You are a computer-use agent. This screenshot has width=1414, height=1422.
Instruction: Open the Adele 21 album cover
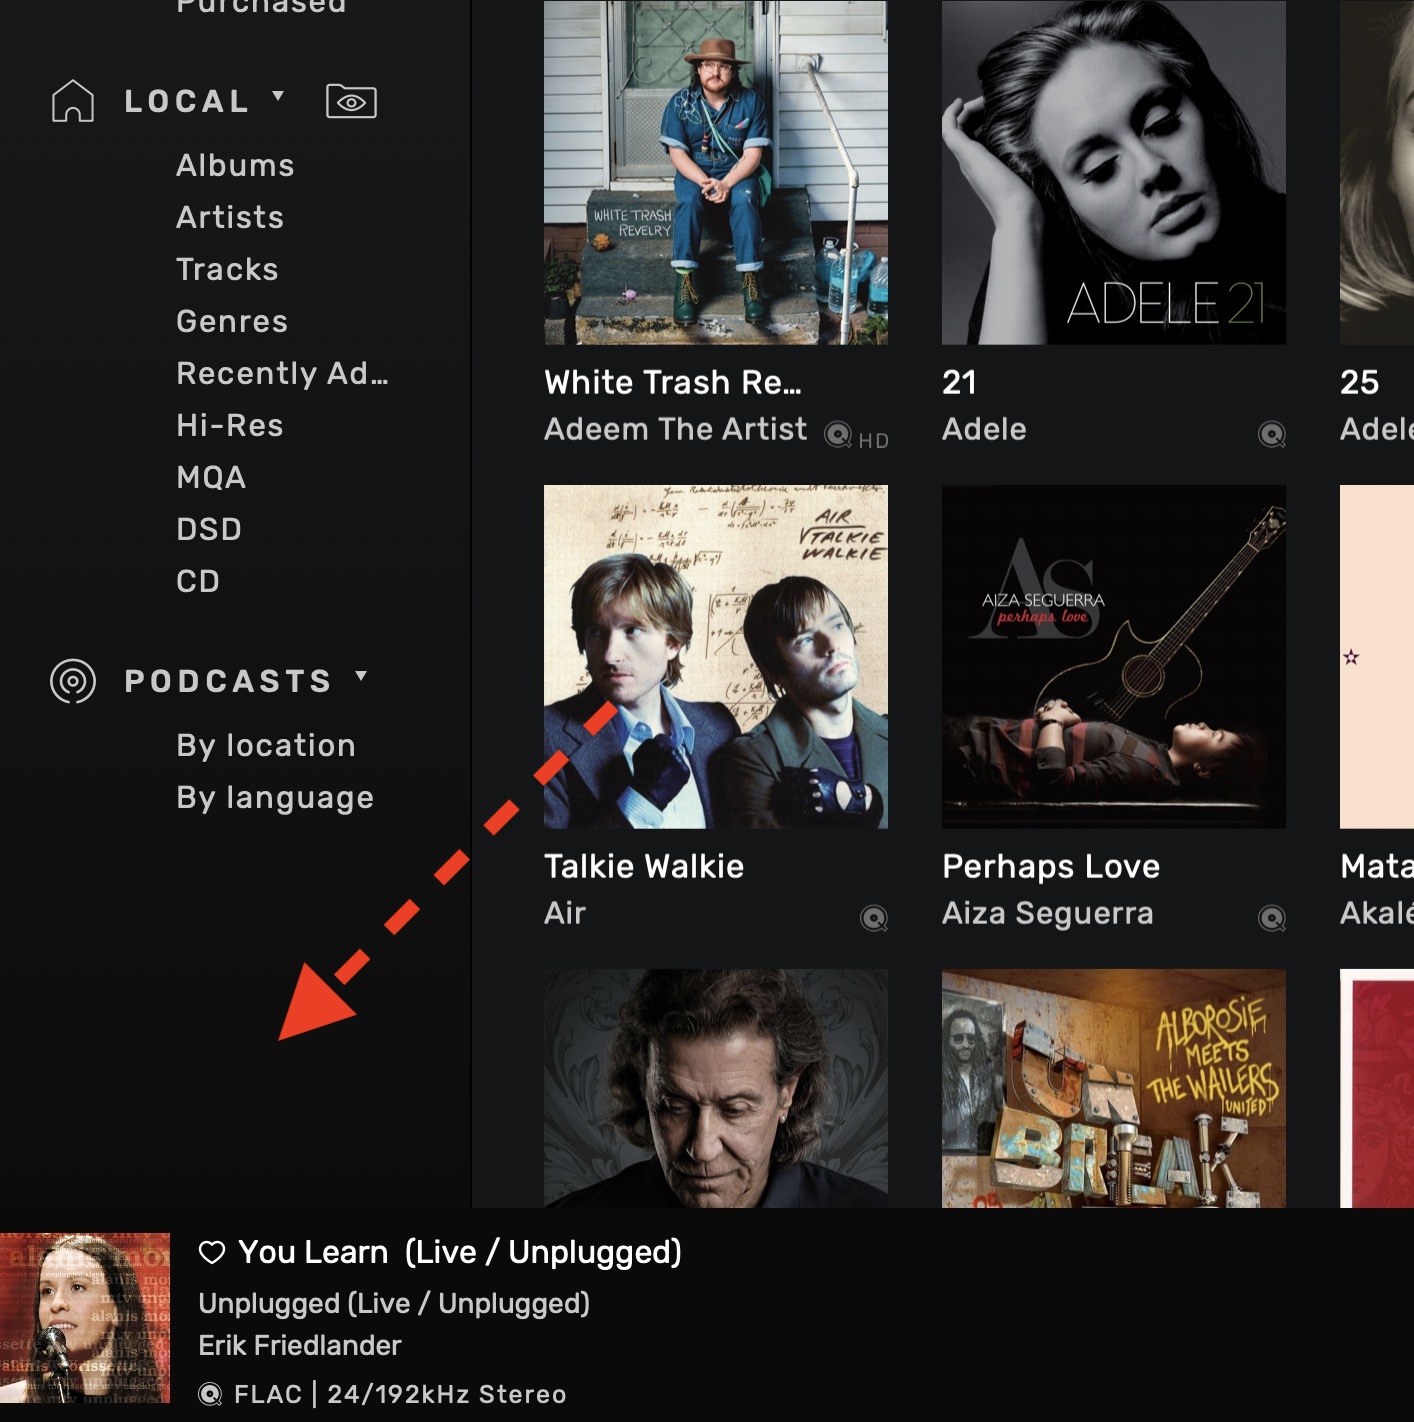(1114, 172)
